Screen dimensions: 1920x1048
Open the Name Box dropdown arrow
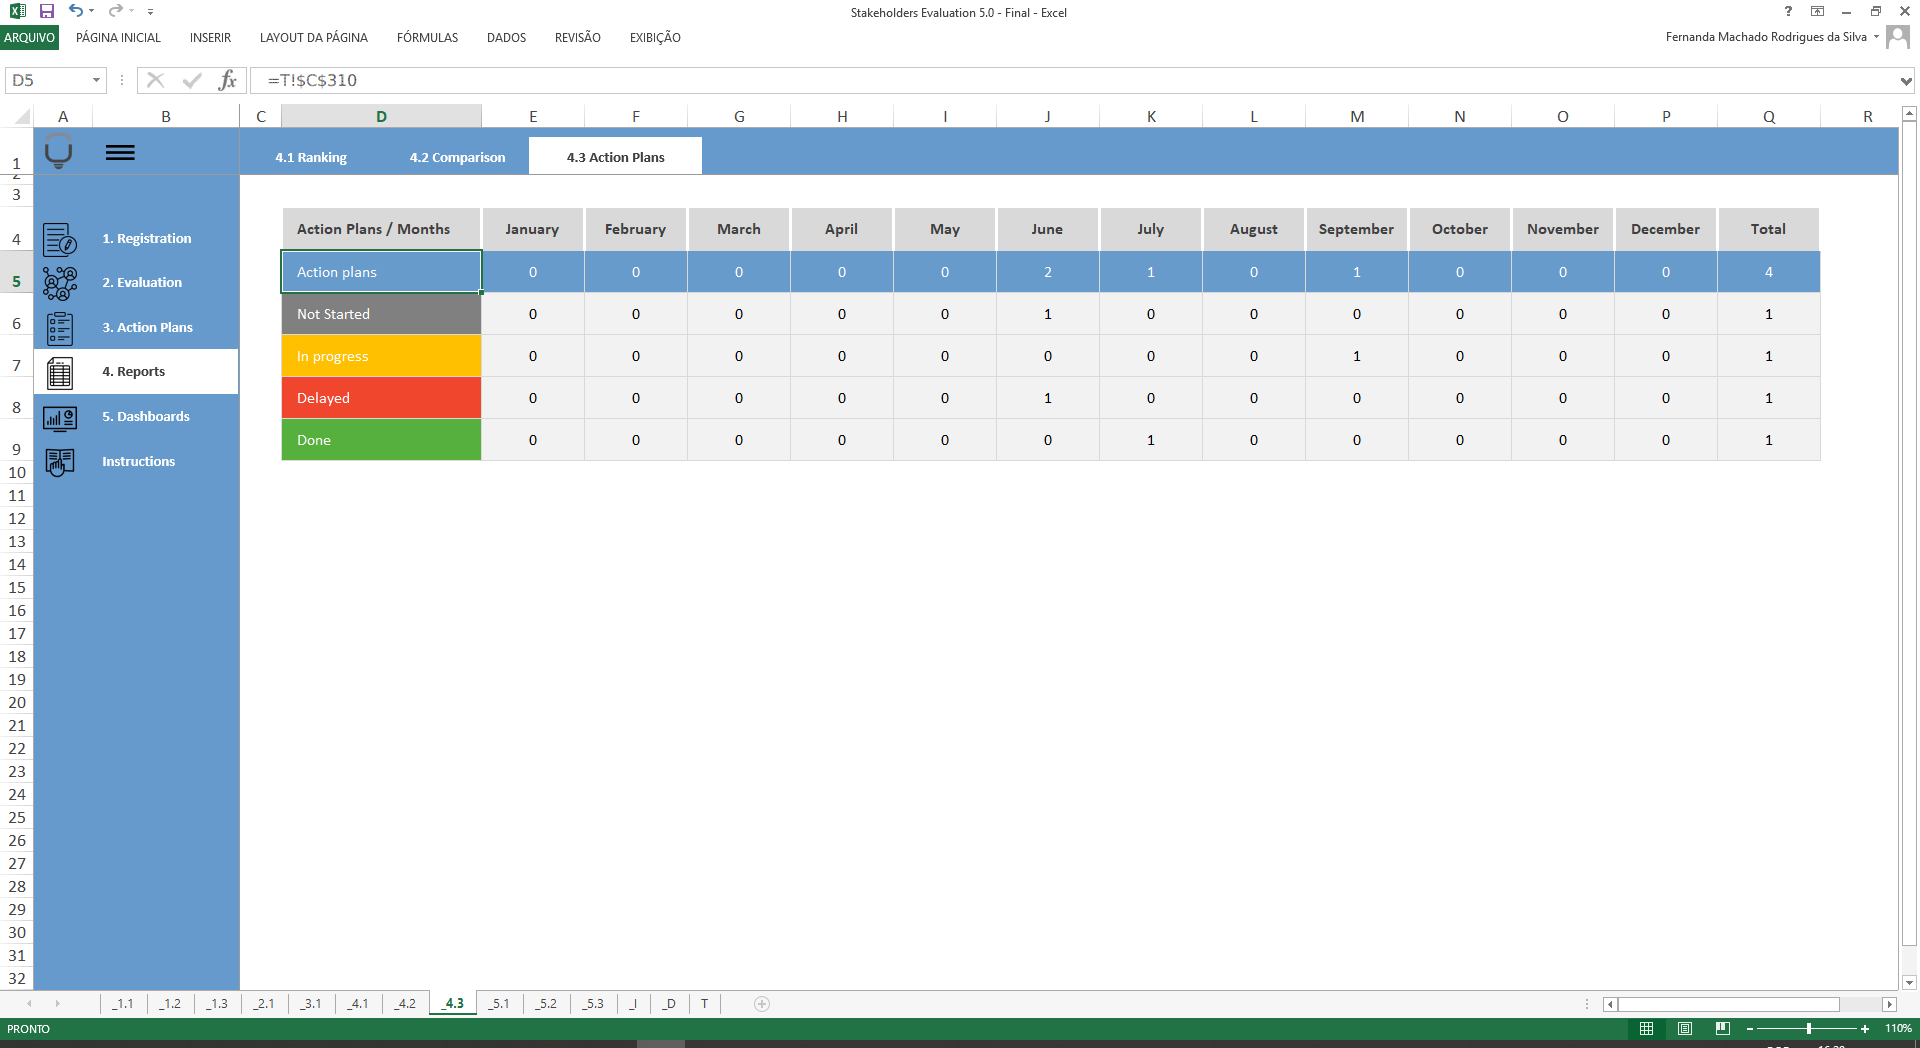pos(97,80)
